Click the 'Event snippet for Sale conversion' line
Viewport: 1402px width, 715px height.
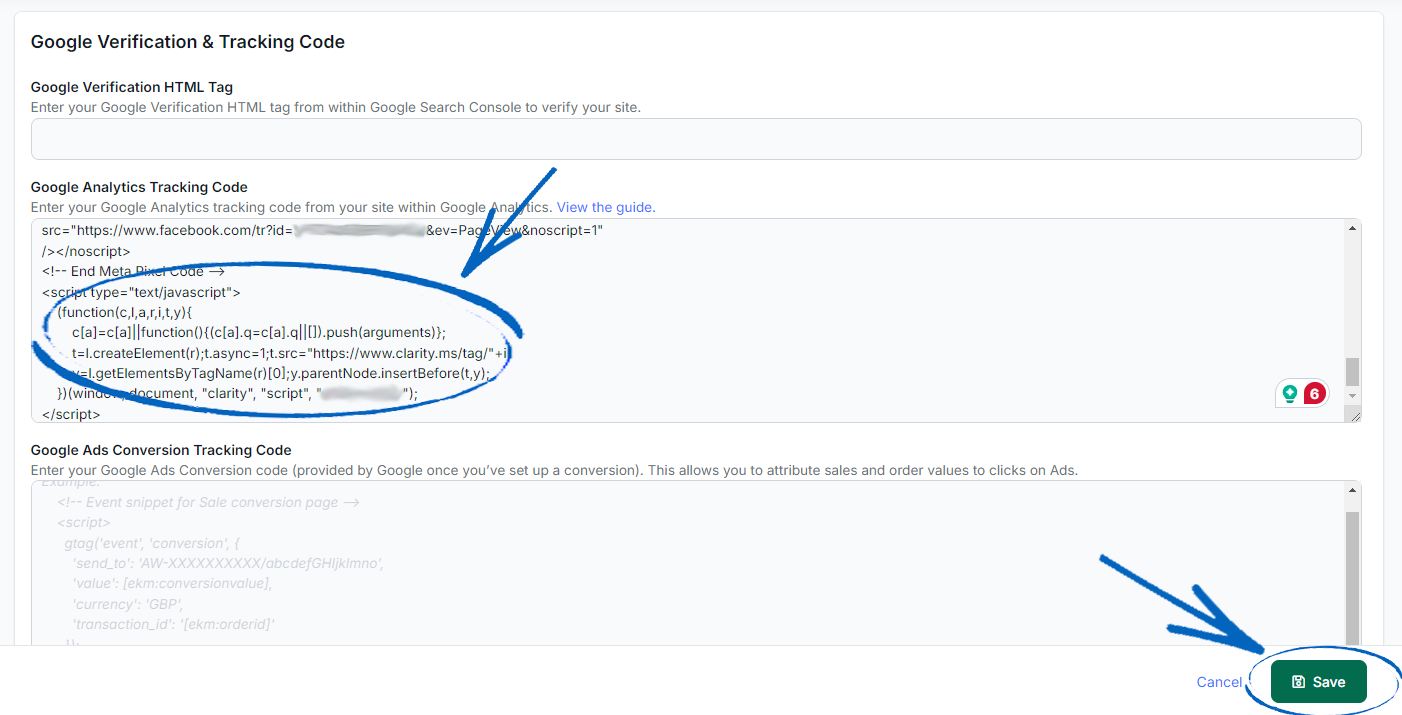(208, 502)
